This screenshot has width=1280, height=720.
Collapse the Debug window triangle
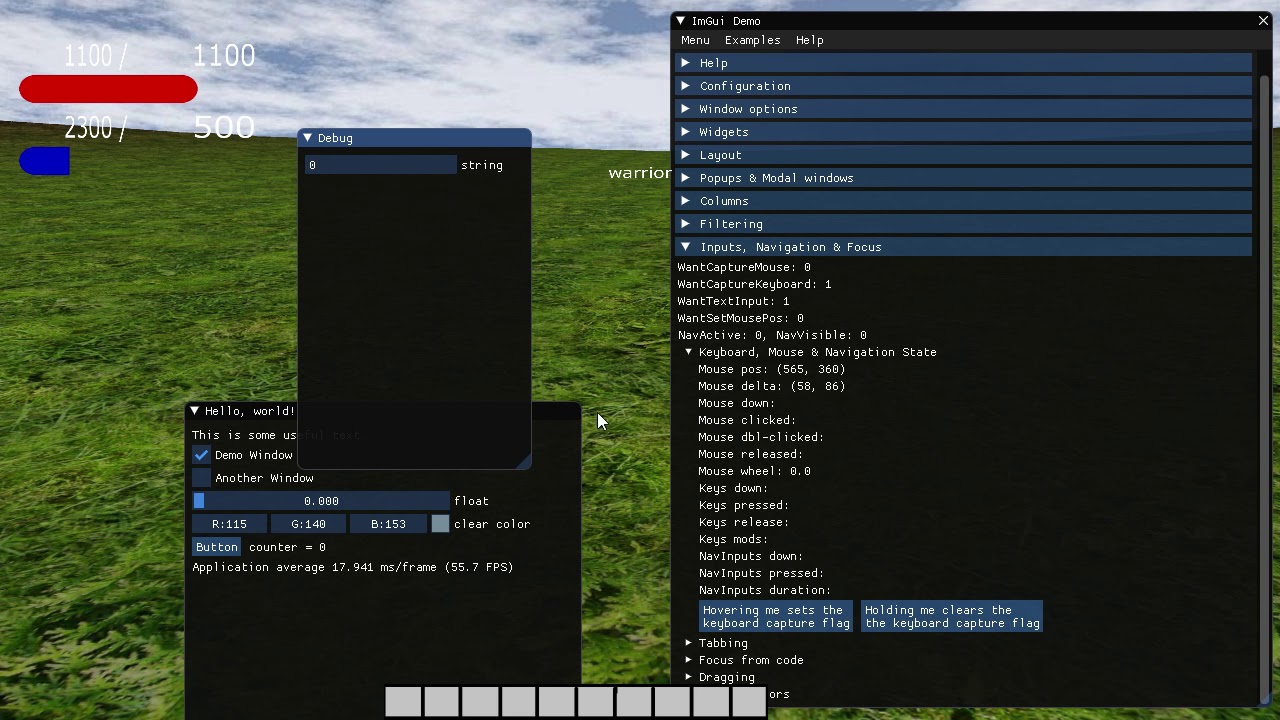click(x=308, y=138)
